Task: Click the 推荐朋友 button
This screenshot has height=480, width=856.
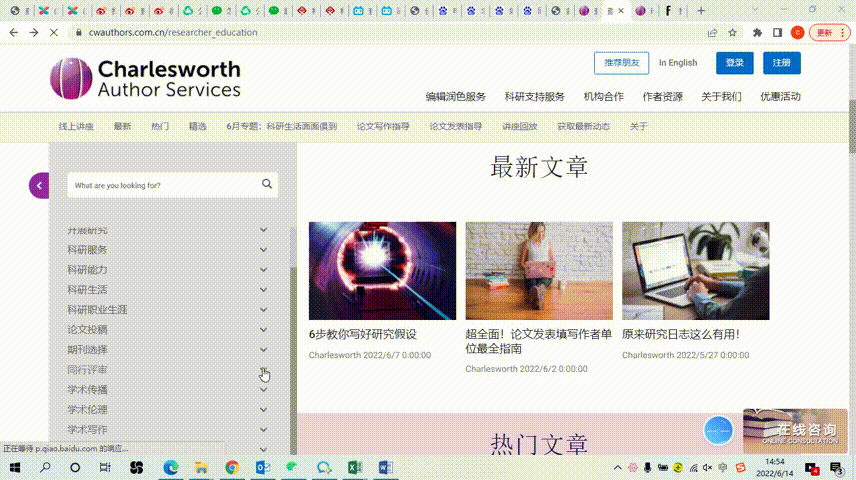Action: pos(621,63)
